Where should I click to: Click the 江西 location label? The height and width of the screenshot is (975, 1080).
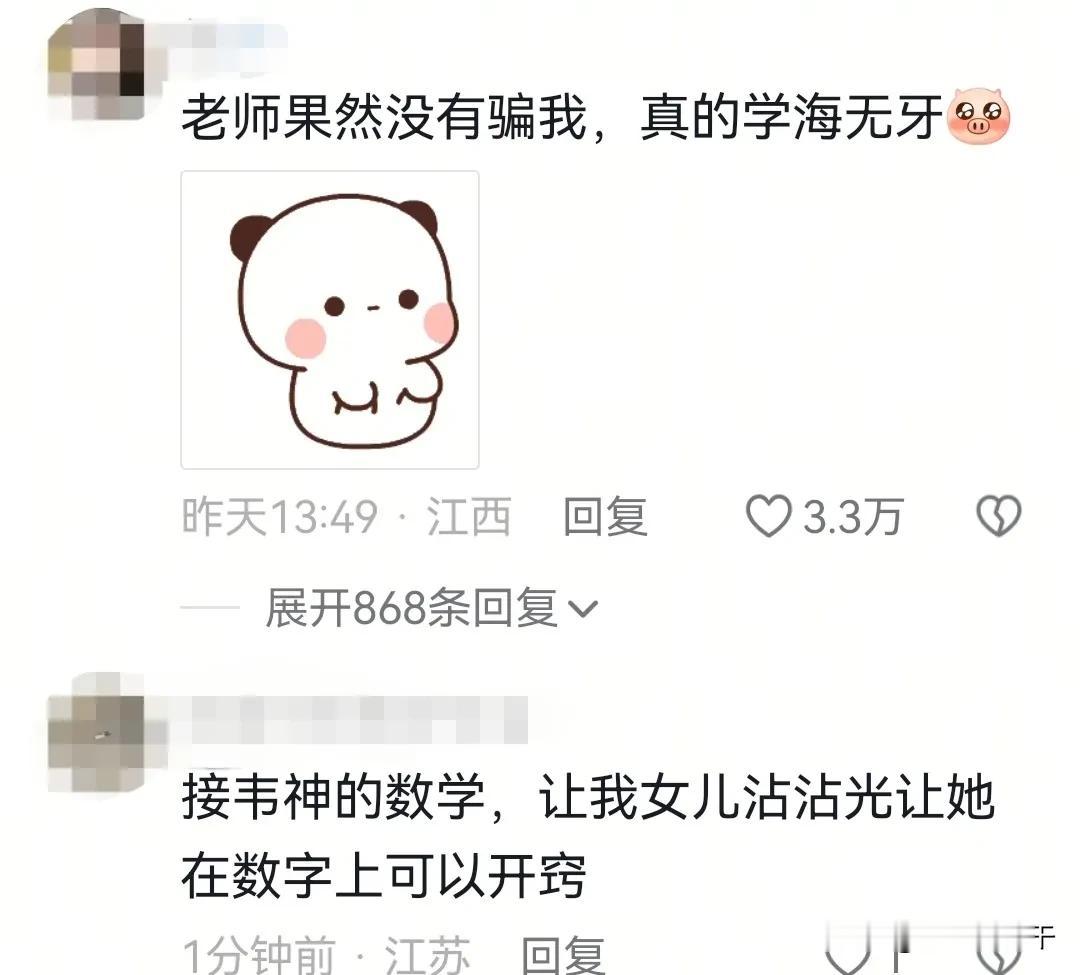point(468,516)
